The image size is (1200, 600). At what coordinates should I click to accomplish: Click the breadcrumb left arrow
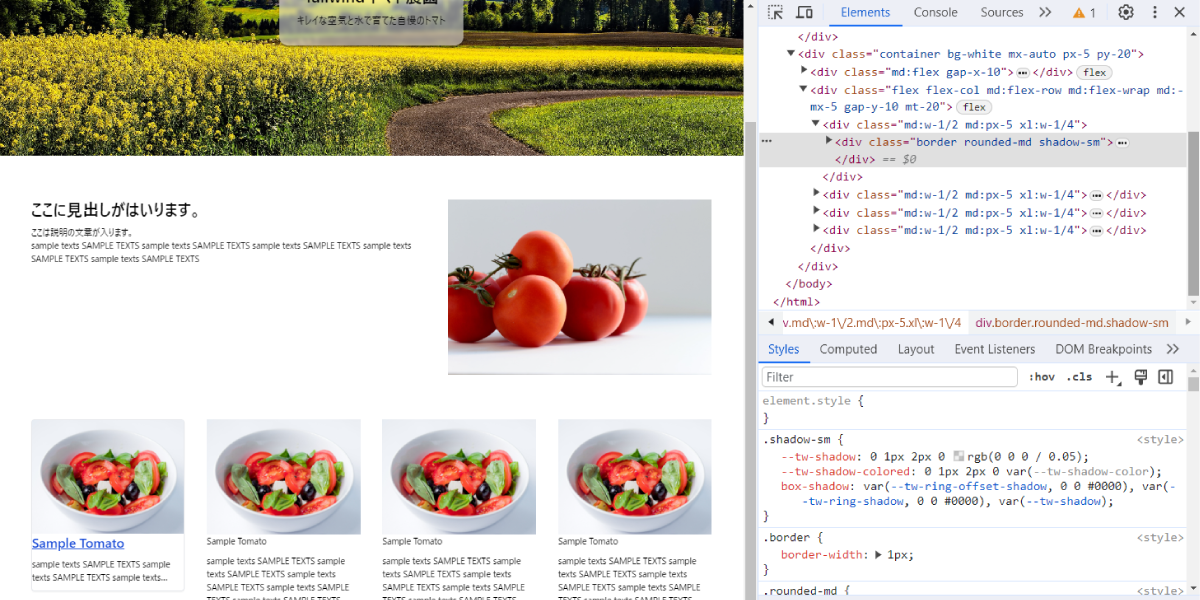click(770, 322)
